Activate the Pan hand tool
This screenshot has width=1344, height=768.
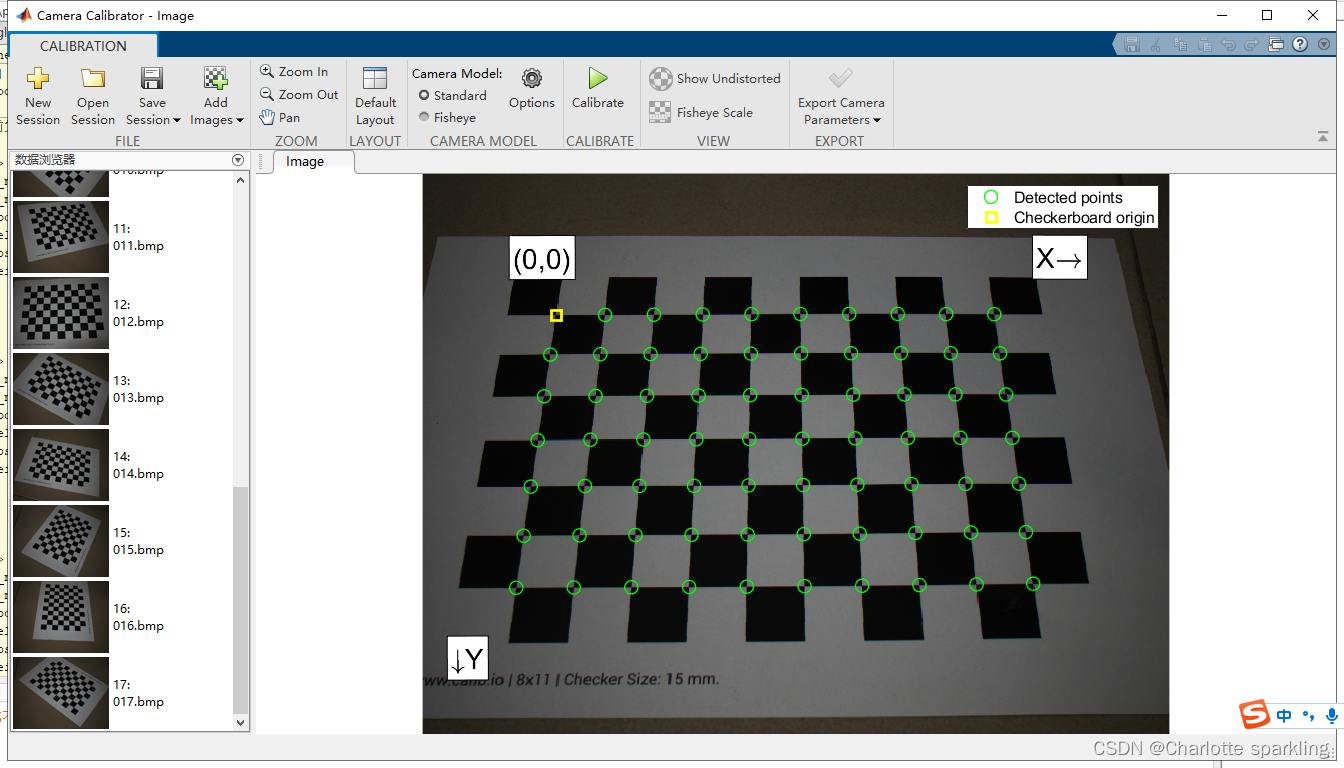(280, 117)
